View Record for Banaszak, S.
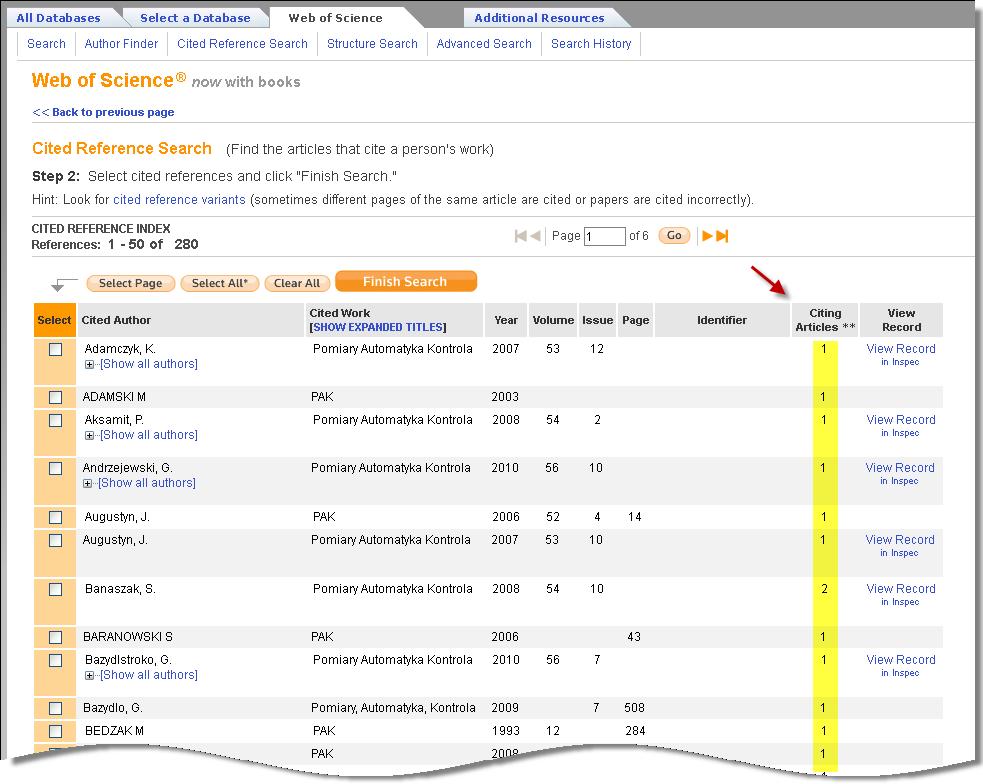983x784 pixels. (x=900, y=589)
